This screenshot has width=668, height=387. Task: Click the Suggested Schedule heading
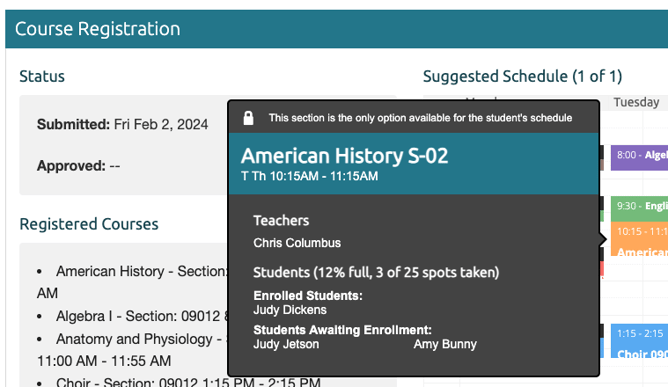click(522, 76)
